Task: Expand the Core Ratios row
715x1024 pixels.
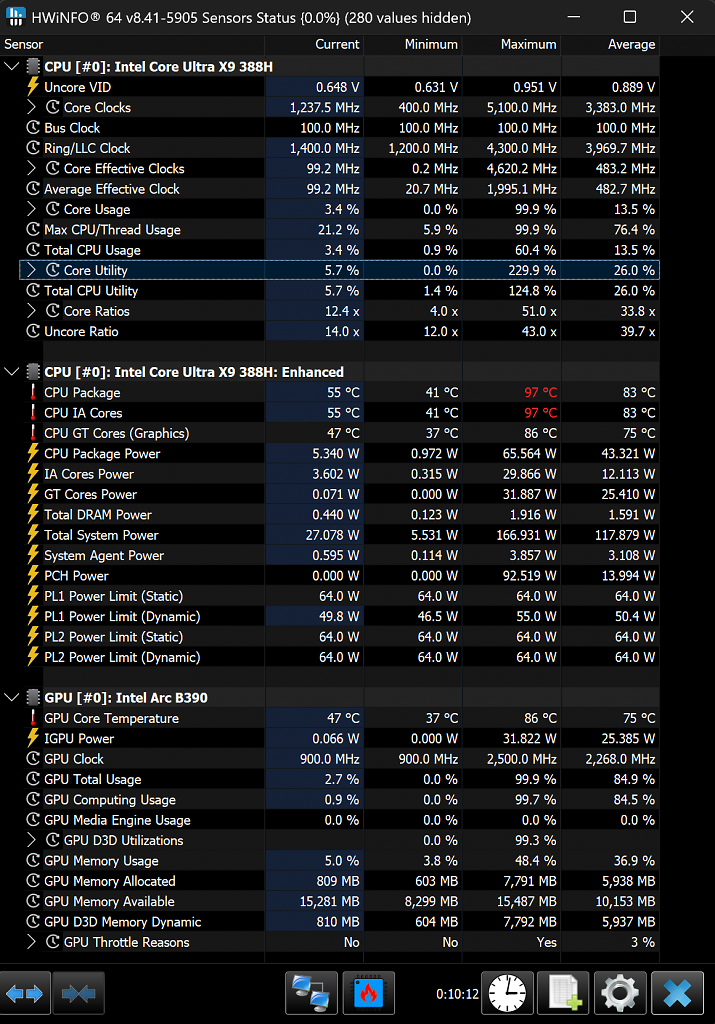Action: pos(31,311)
